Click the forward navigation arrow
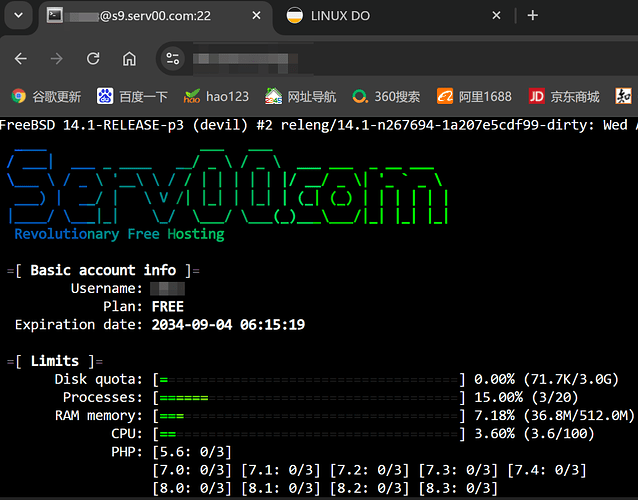Viewport: 638px width, 500px height. click(56, 58)
